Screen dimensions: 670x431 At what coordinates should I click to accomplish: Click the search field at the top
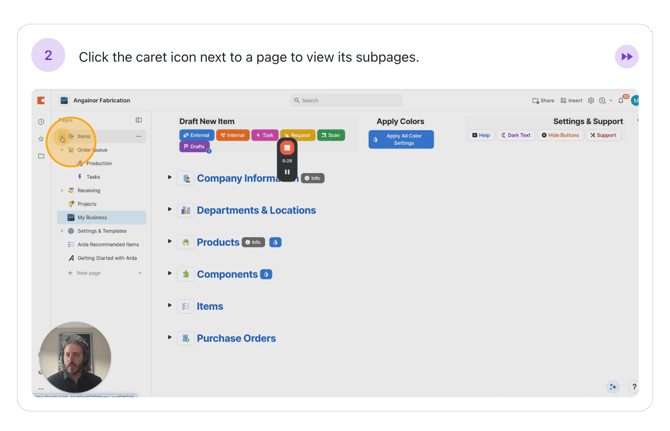click(346, 101)
